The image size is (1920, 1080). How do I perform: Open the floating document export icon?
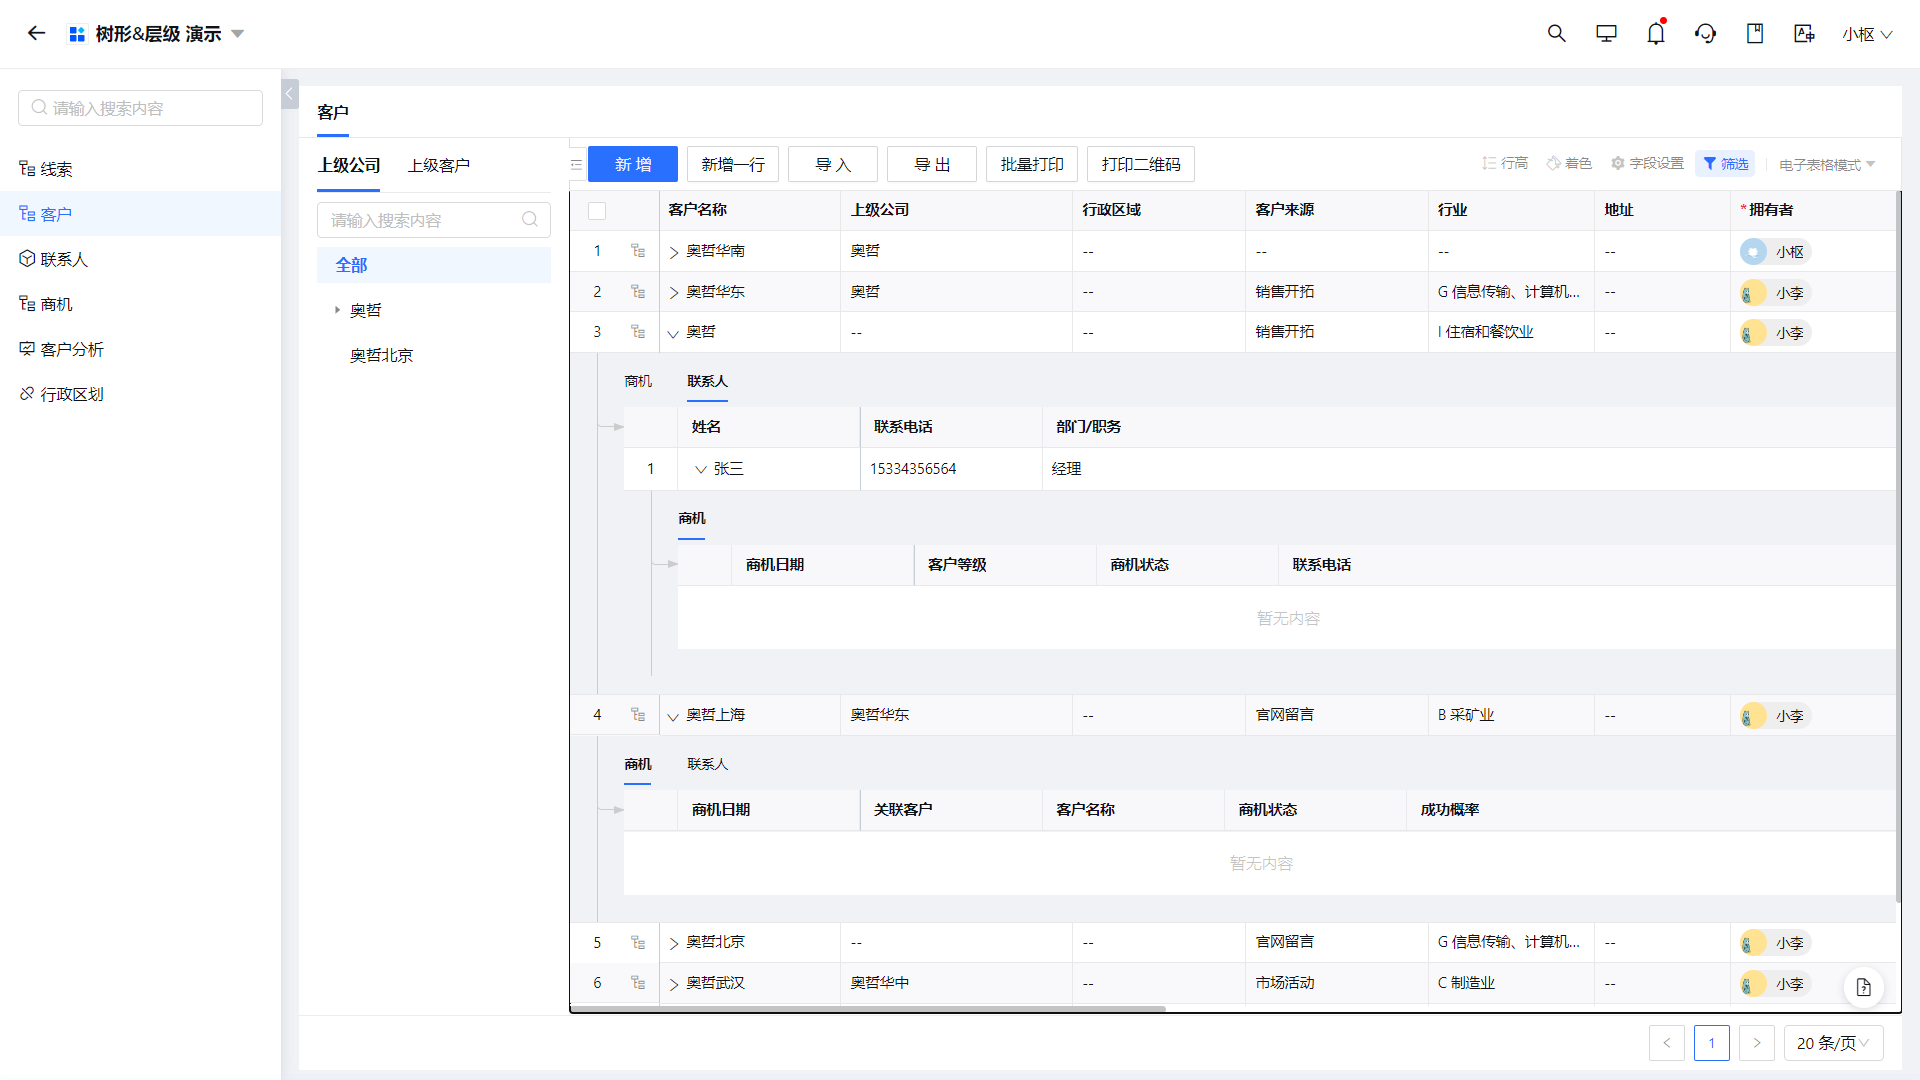(x=1864, y=987)
